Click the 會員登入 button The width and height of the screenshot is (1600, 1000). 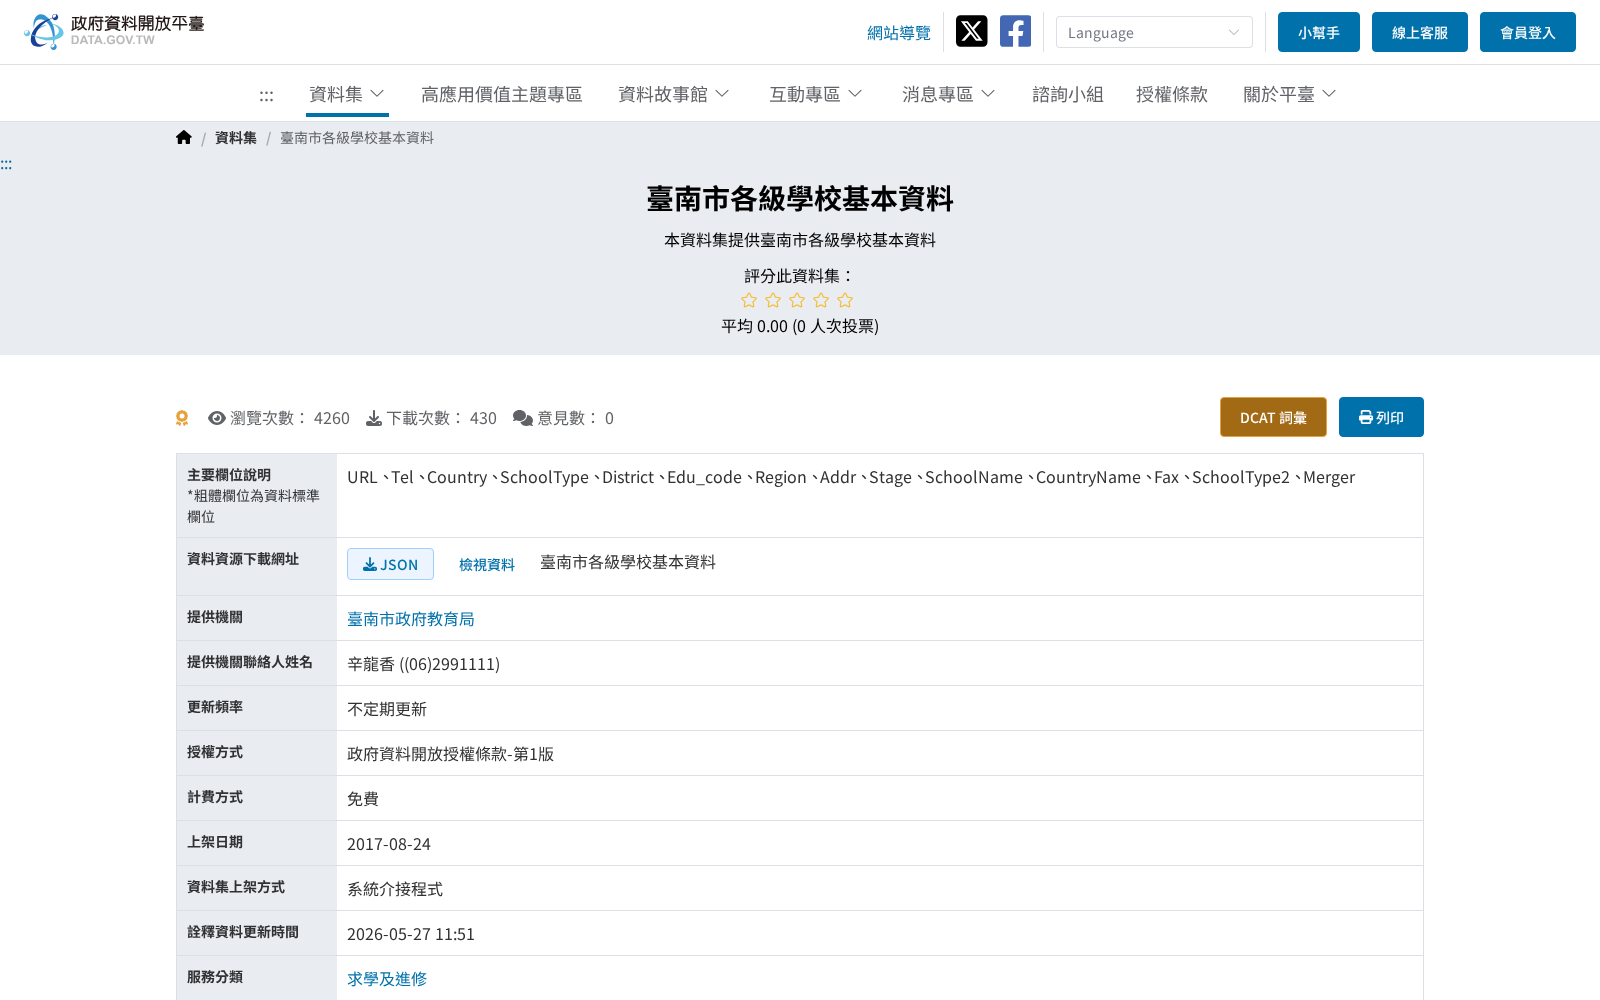[x=1528, y=32]
